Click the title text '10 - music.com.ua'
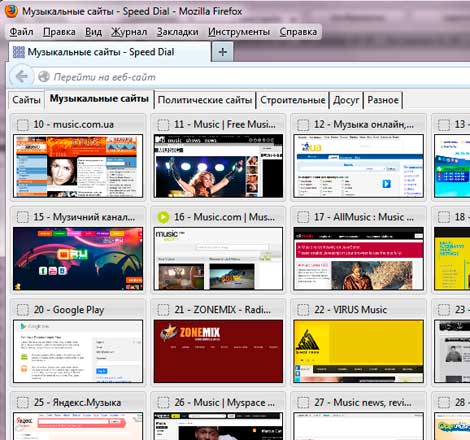This screenshot has height=440, width=470. pos(73,124)
